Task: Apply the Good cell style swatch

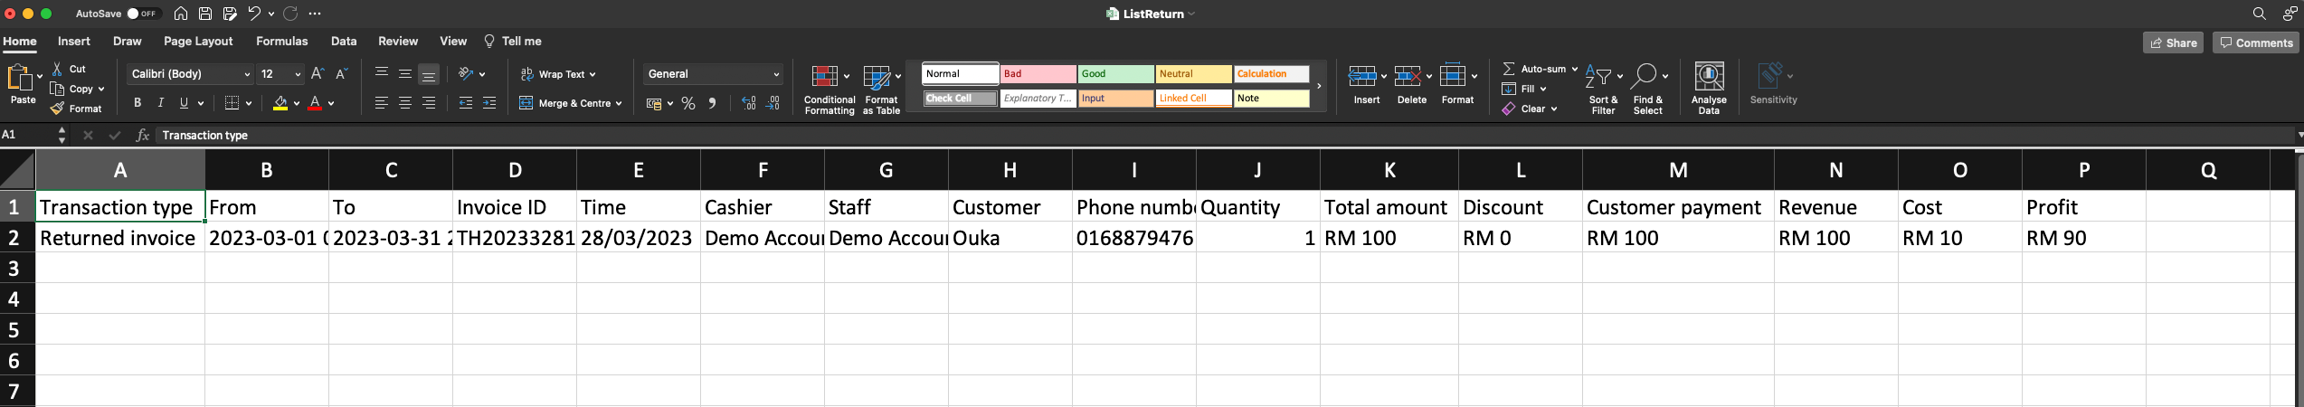Action: (x=1115, y=74)
